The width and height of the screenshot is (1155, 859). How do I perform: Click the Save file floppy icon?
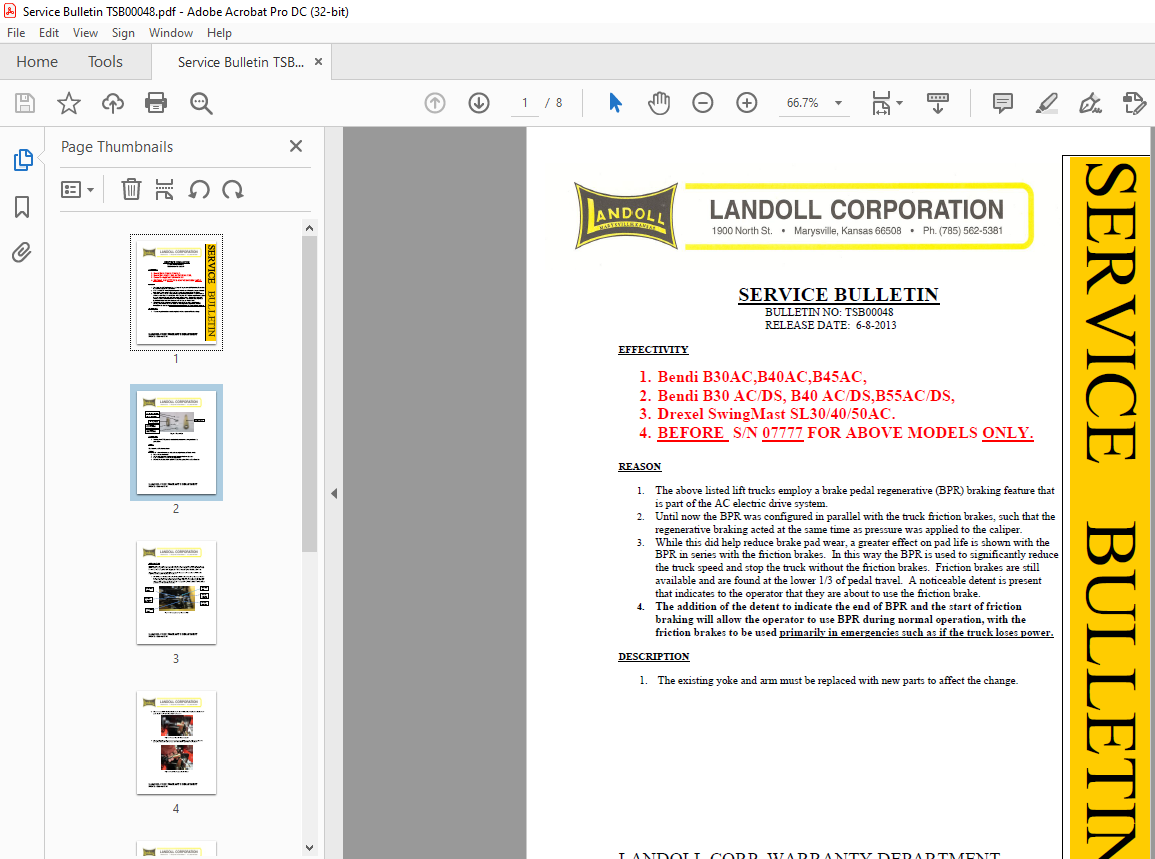(x=25, y=103)
